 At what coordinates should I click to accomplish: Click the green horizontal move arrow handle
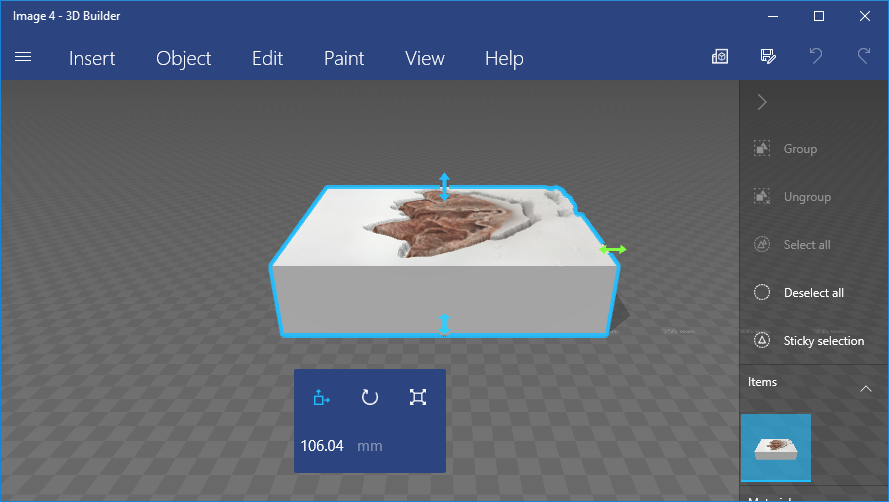coord(613,249)
